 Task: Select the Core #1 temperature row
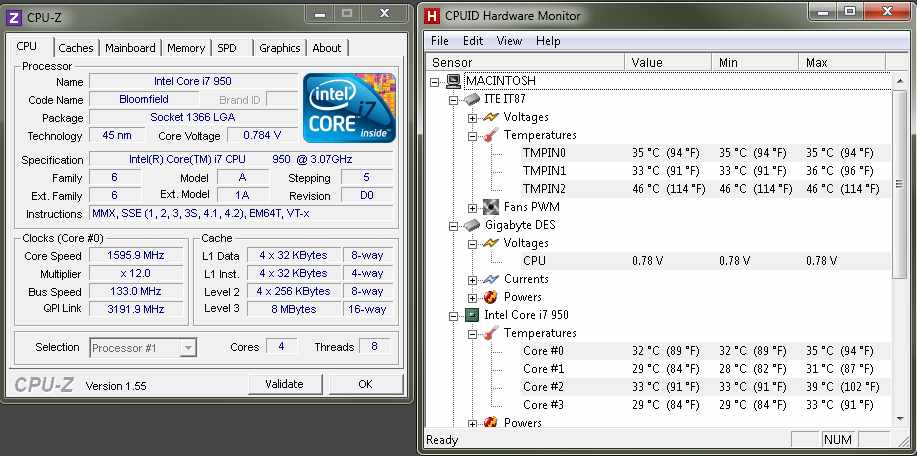(x=706, y=369)
